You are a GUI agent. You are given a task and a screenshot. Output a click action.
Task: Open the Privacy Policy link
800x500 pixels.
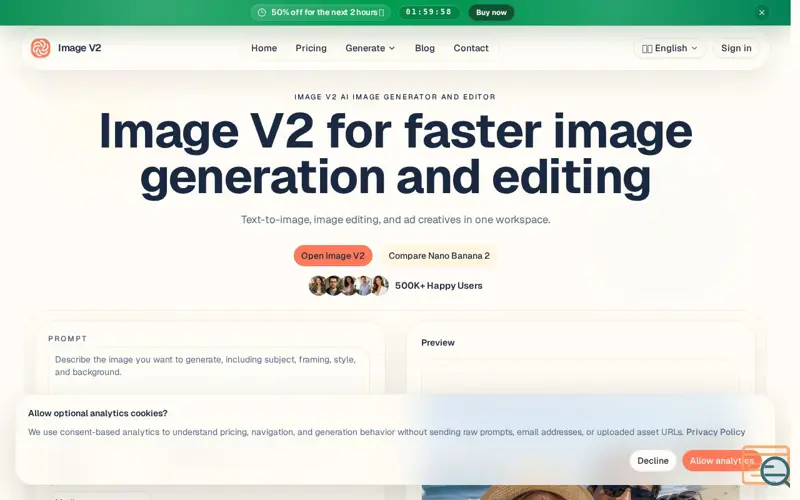point(715,432)
